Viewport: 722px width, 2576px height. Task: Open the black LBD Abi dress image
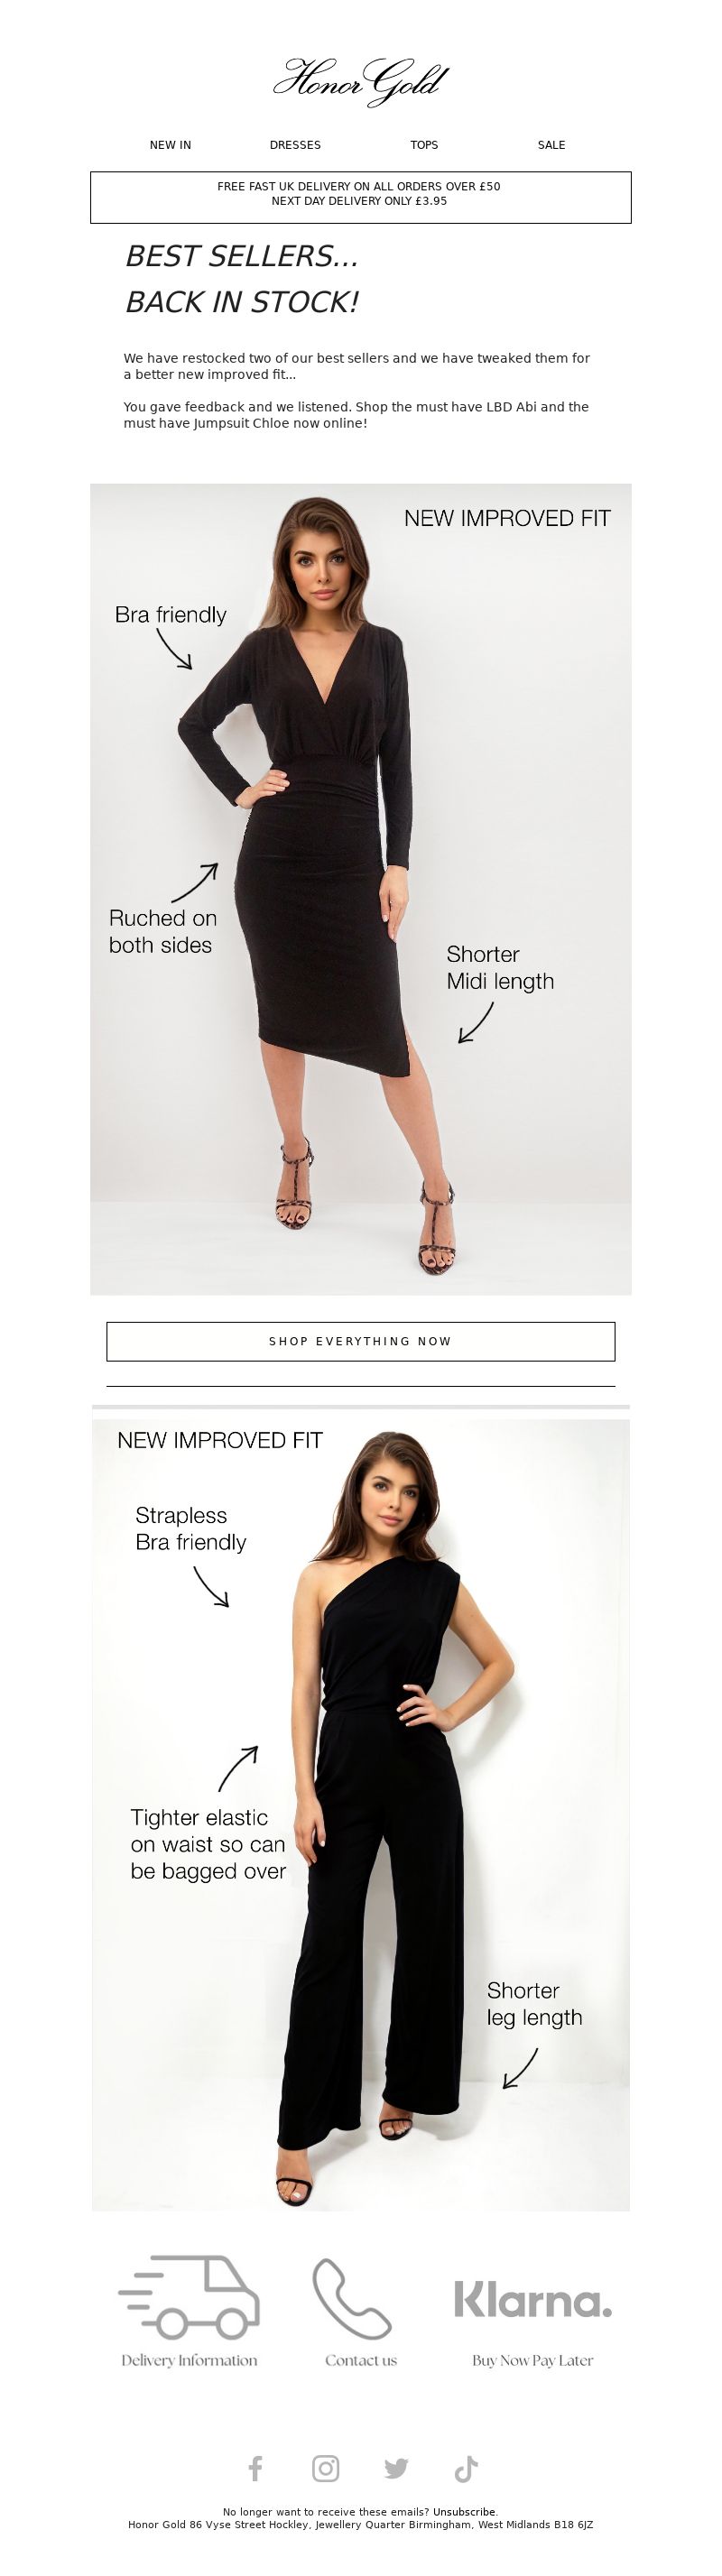361,889
